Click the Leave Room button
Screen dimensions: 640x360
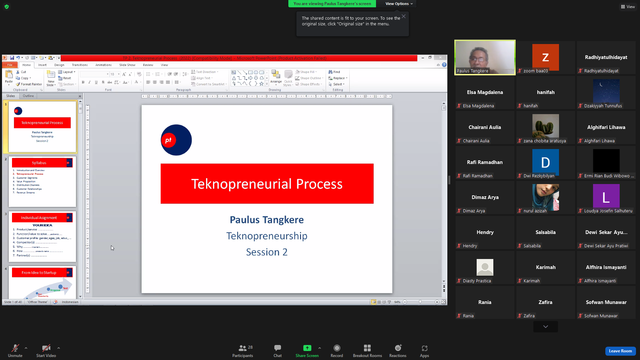[x=620, y=351]
